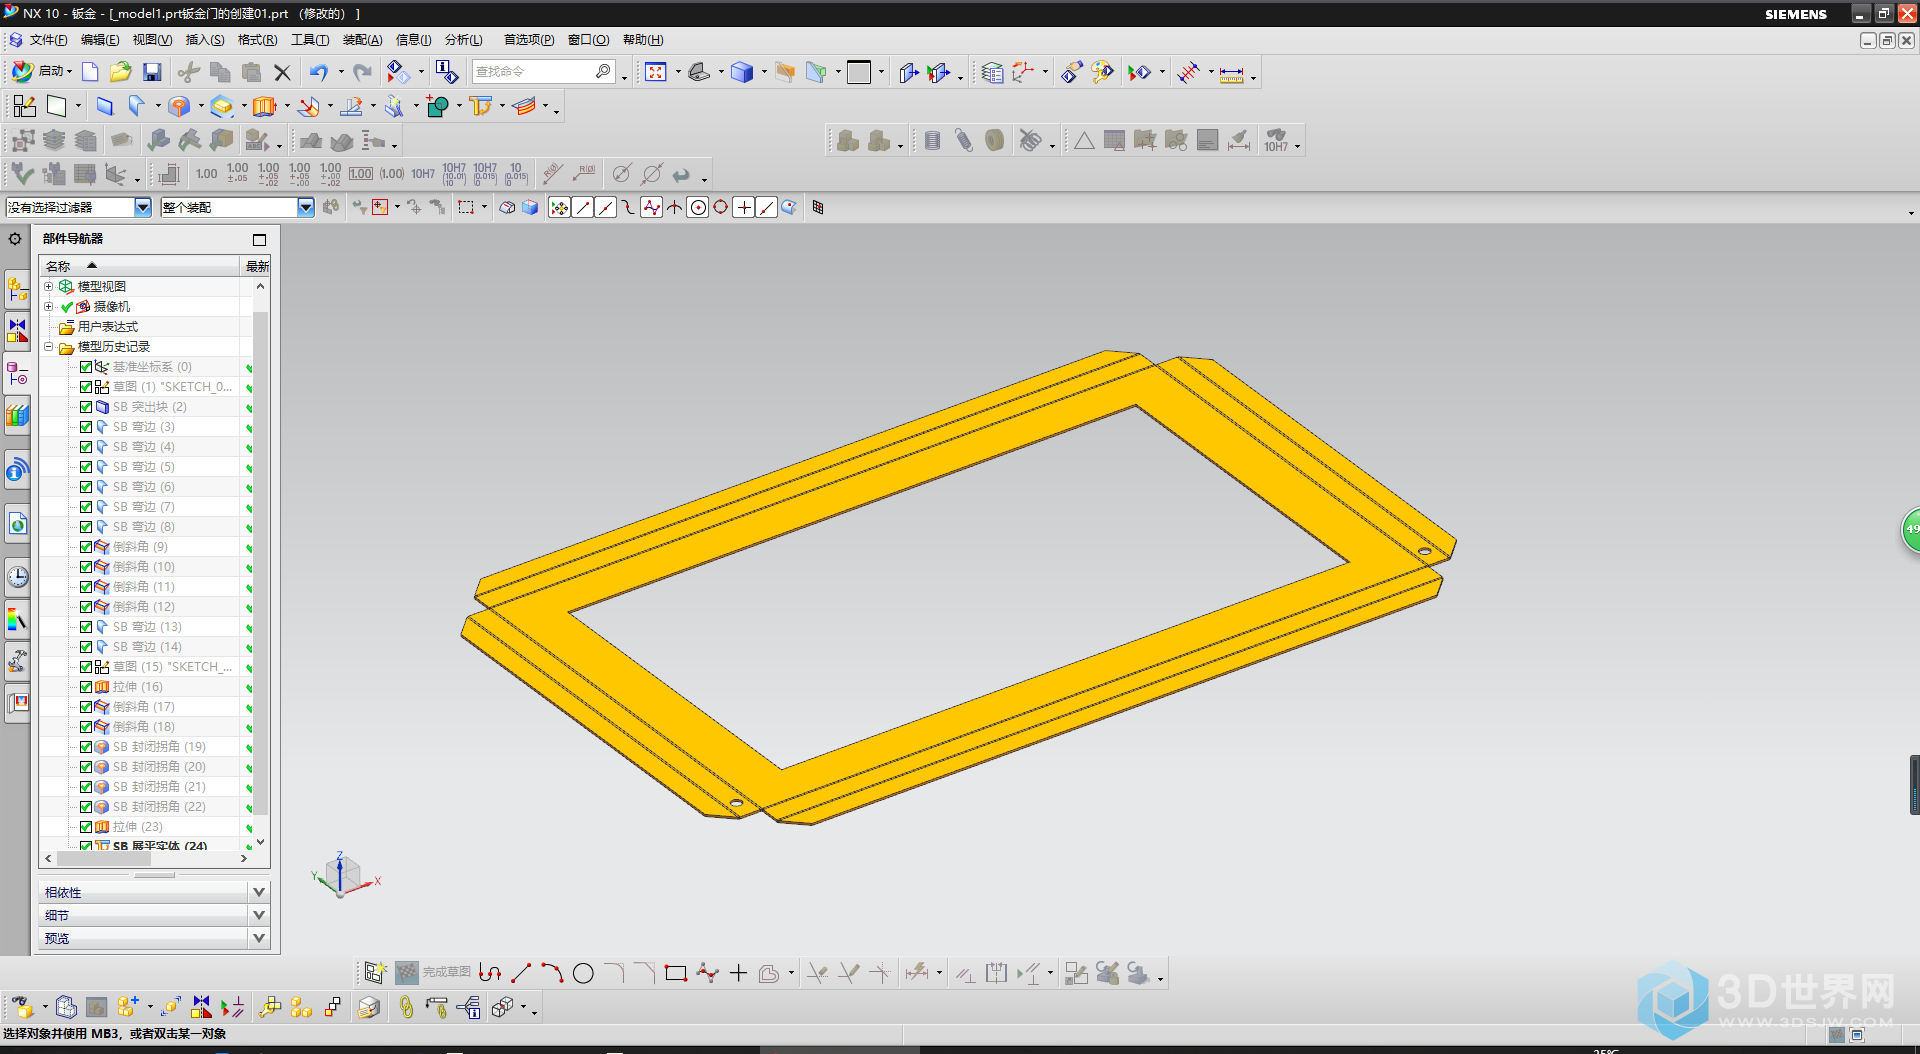1920x1054 pixels.
Task: Toggle checkbox for 拉伸 (23)
Action: [x=86, y=827]
